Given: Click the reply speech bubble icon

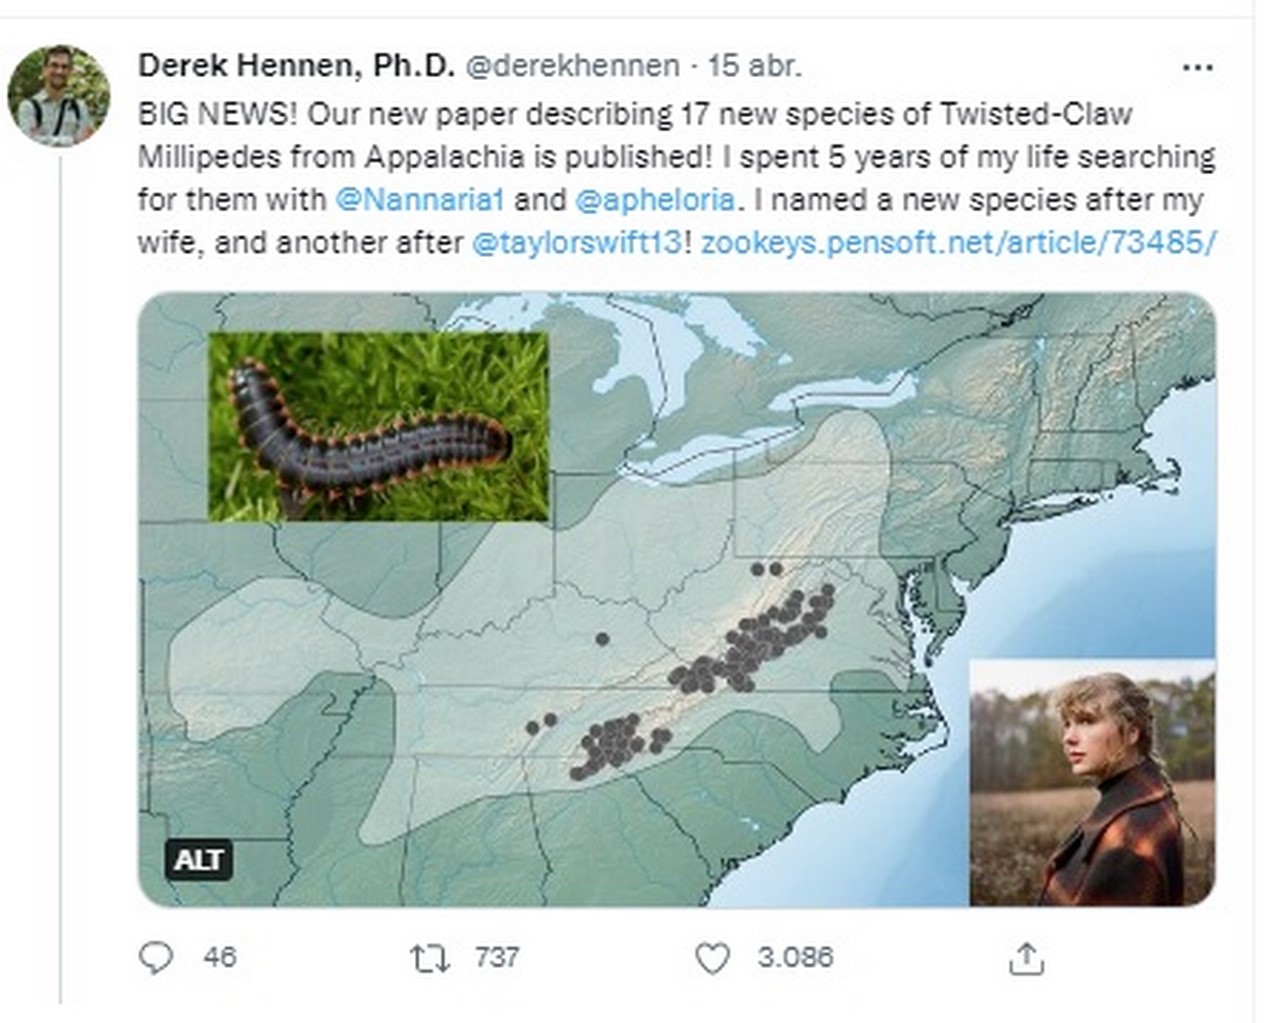Looking at the screenshot, I should [155, 958].
